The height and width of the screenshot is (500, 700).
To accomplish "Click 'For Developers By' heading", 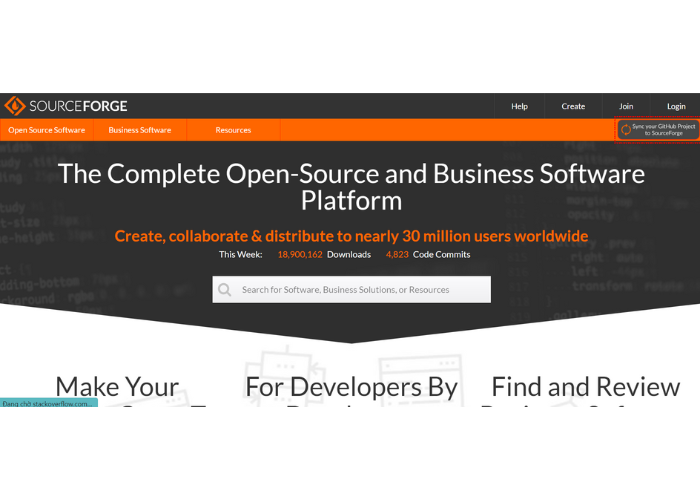I will (x=351, y=387).
